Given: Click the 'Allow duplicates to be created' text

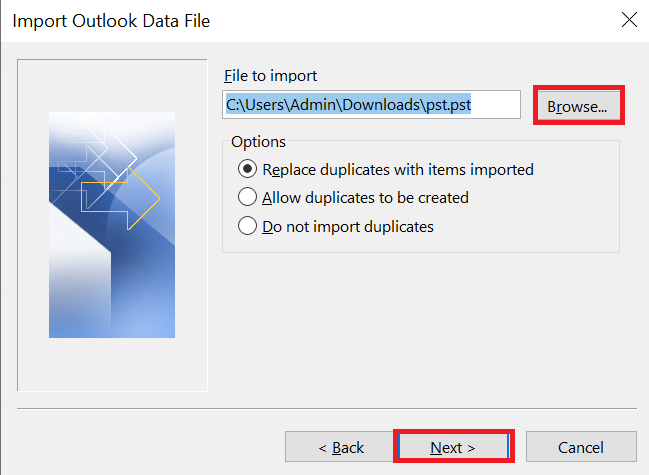Looking at the screenshot, I should (x=365, y=198).
